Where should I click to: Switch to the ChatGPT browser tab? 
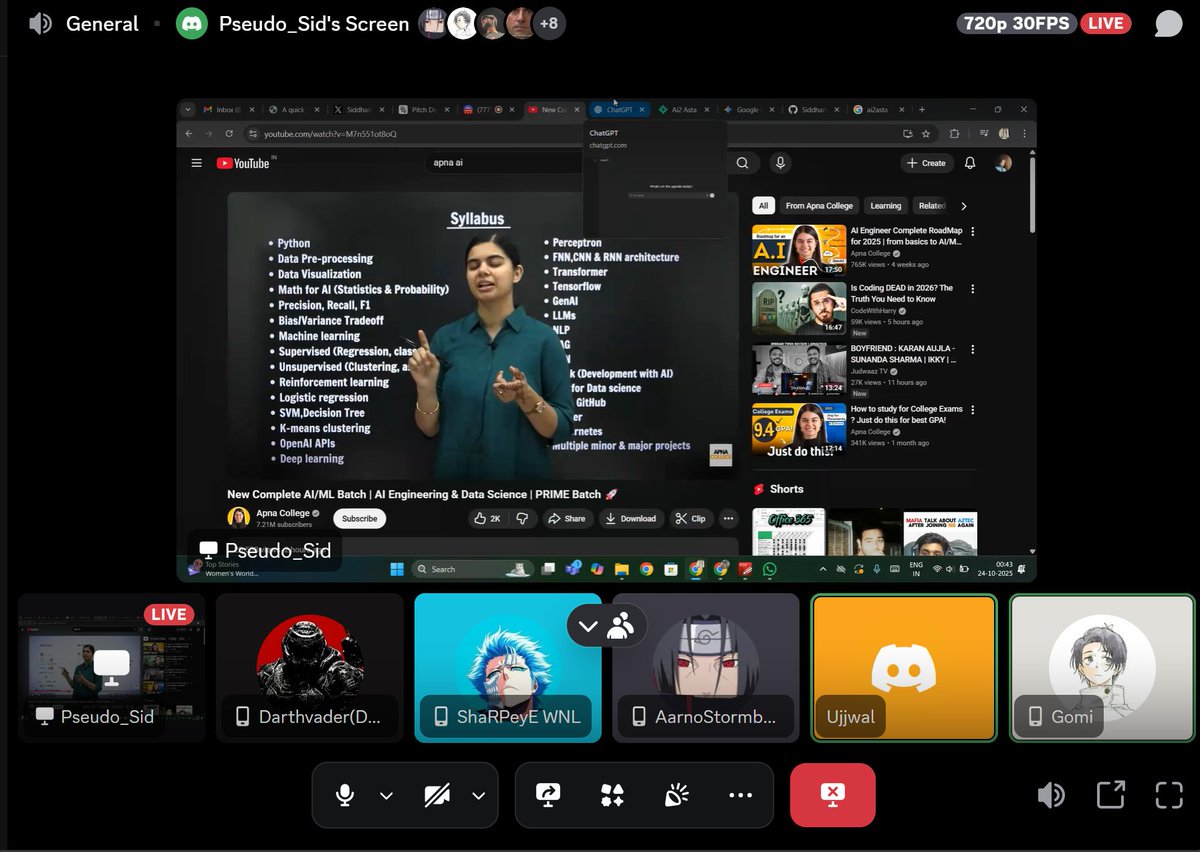[x=620, y=110]
